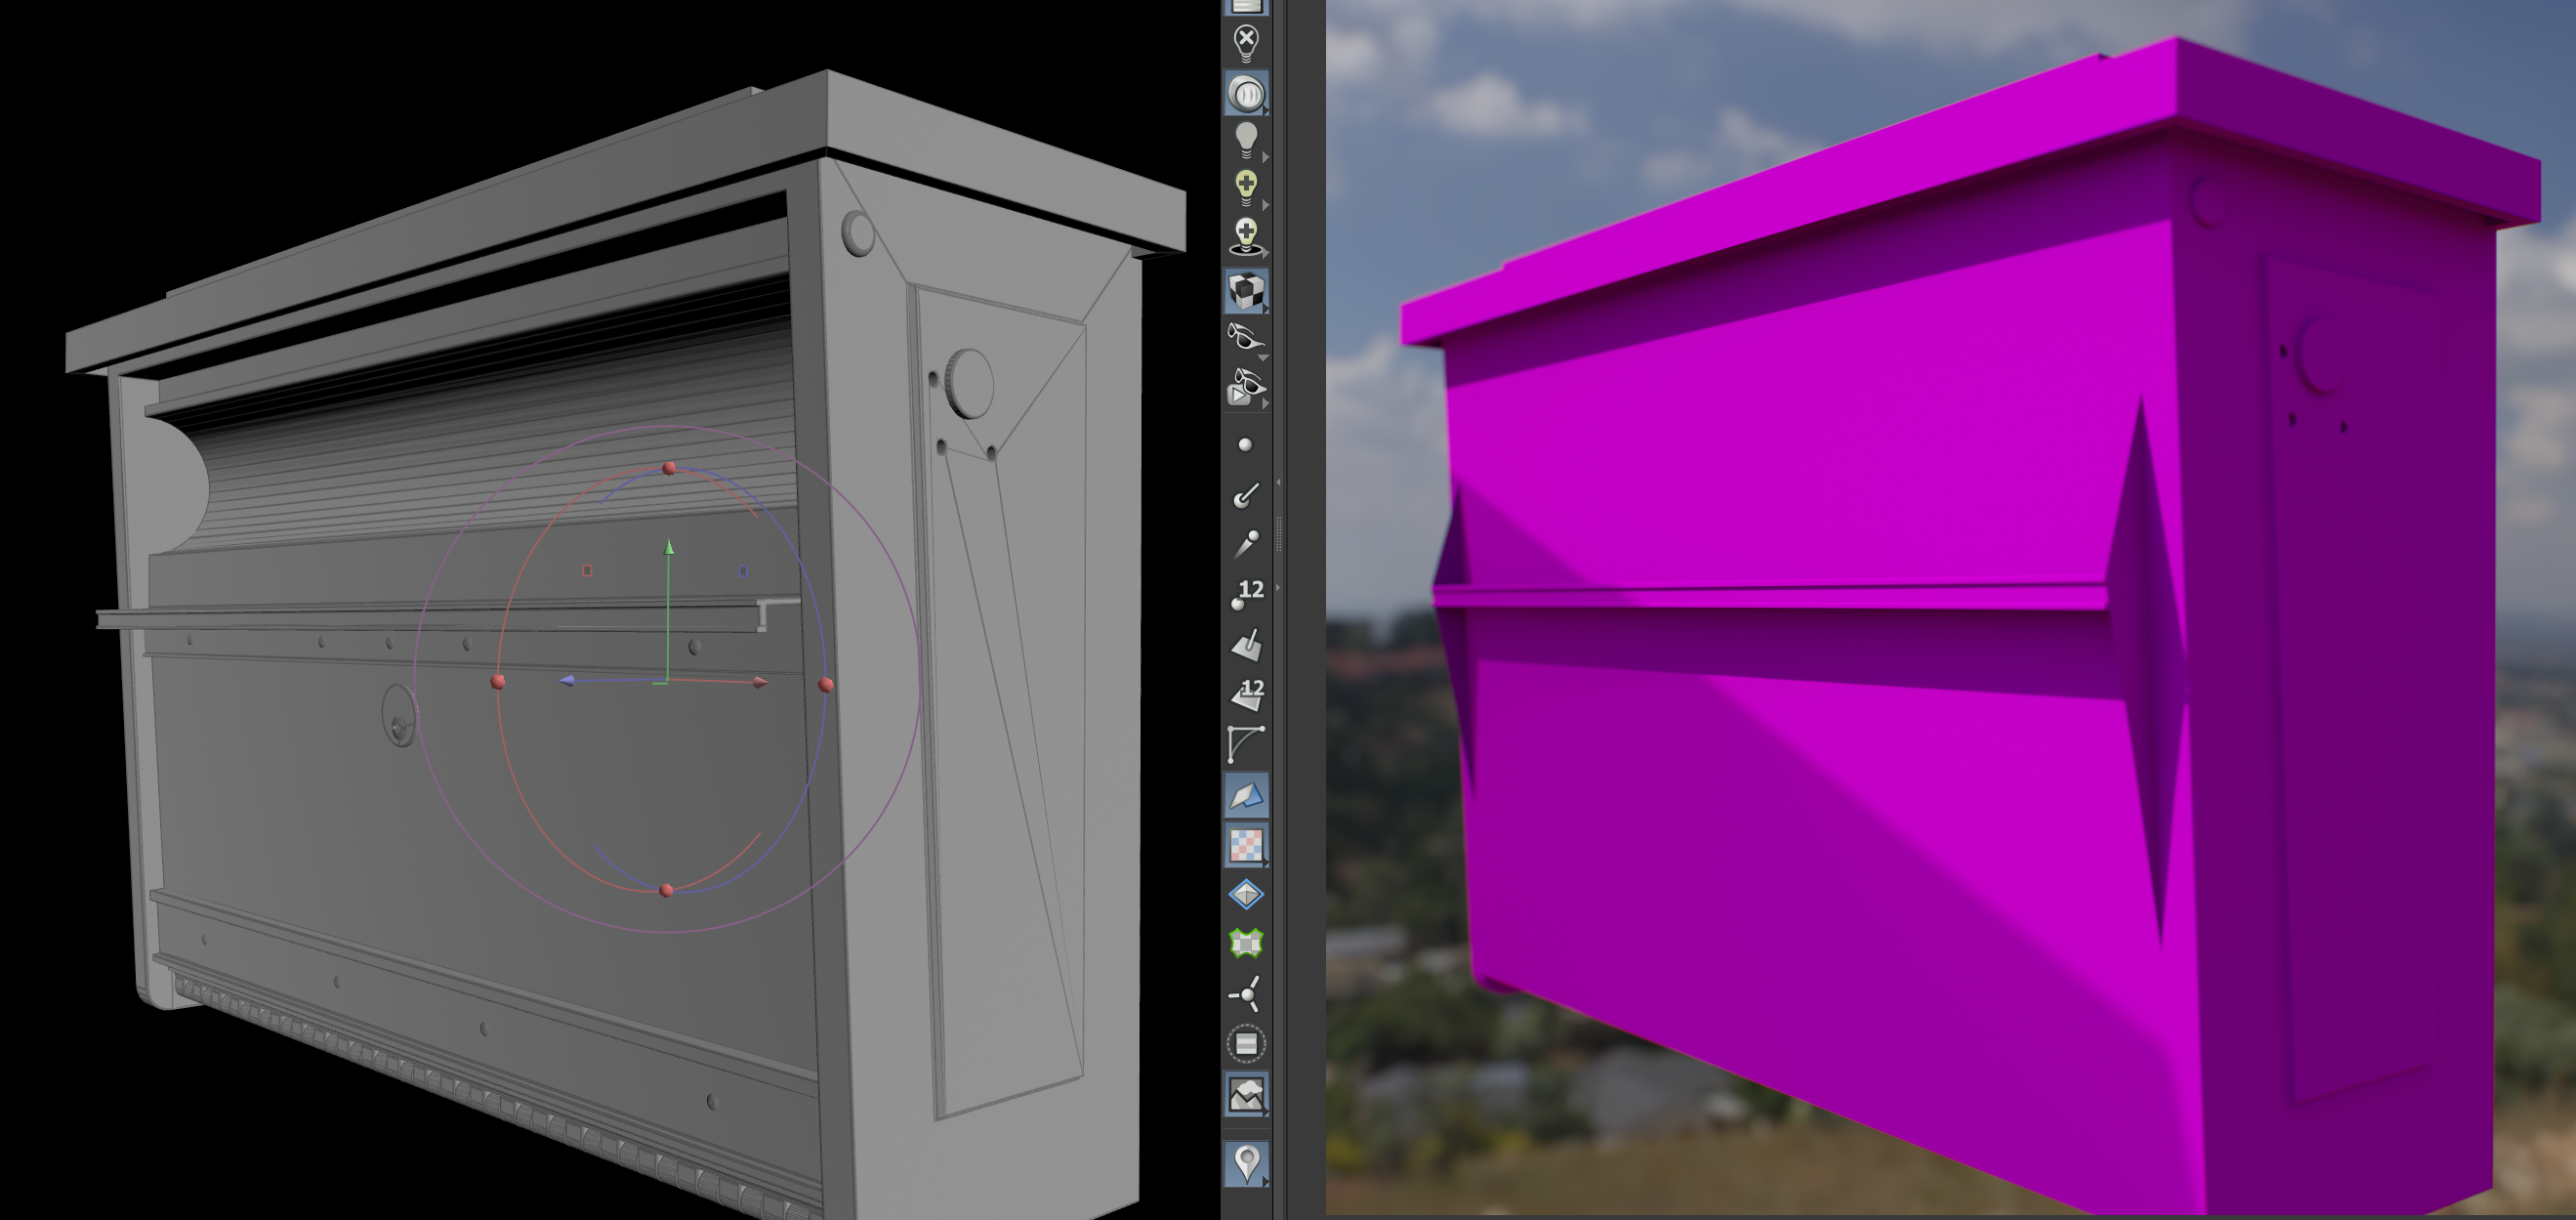Open the sunglasses display filter dropdown arrow
The width and height of the screenshot is (2576, 1220).
tap(1264, 357)
